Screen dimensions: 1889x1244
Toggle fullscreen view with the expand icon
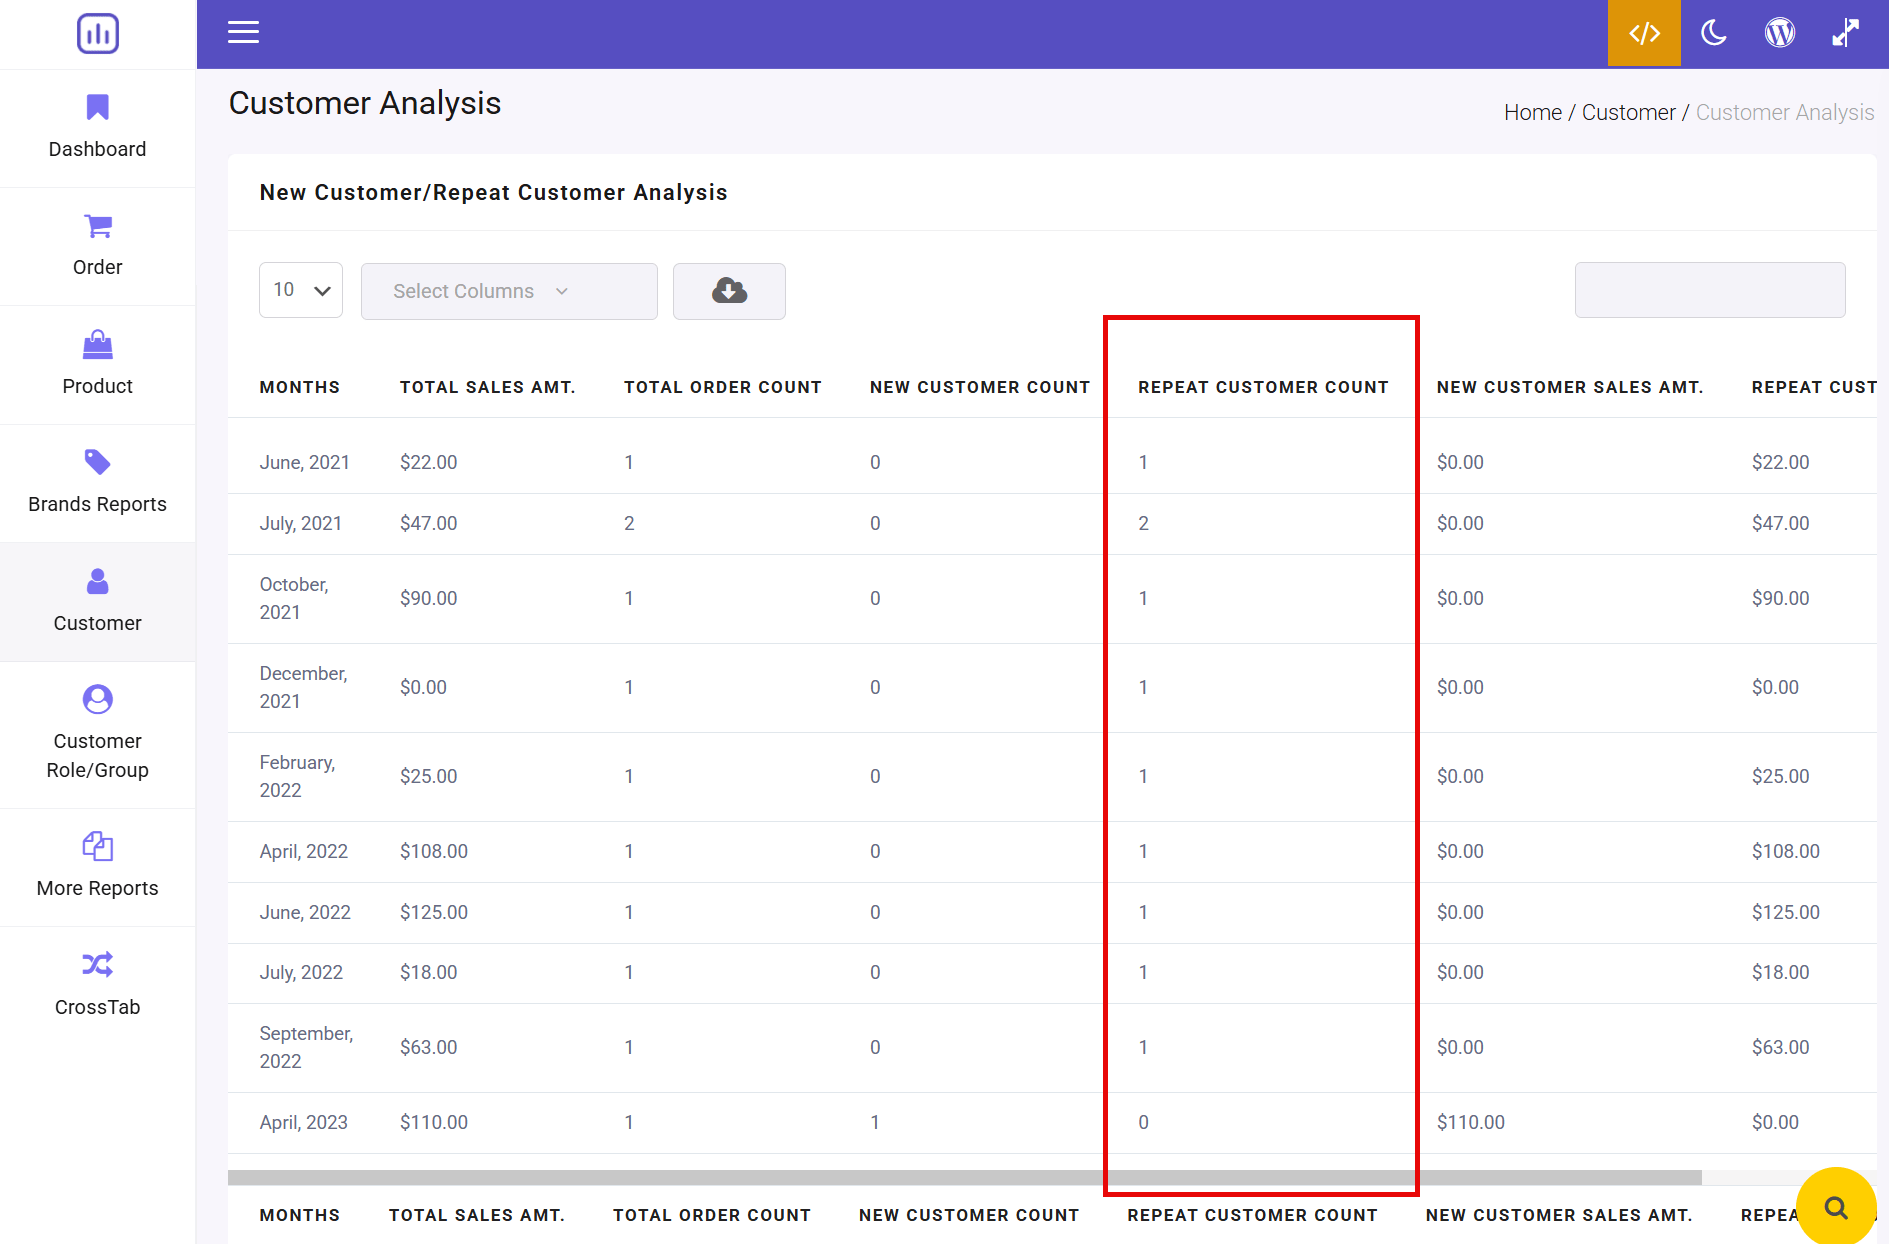point(1845,33)
